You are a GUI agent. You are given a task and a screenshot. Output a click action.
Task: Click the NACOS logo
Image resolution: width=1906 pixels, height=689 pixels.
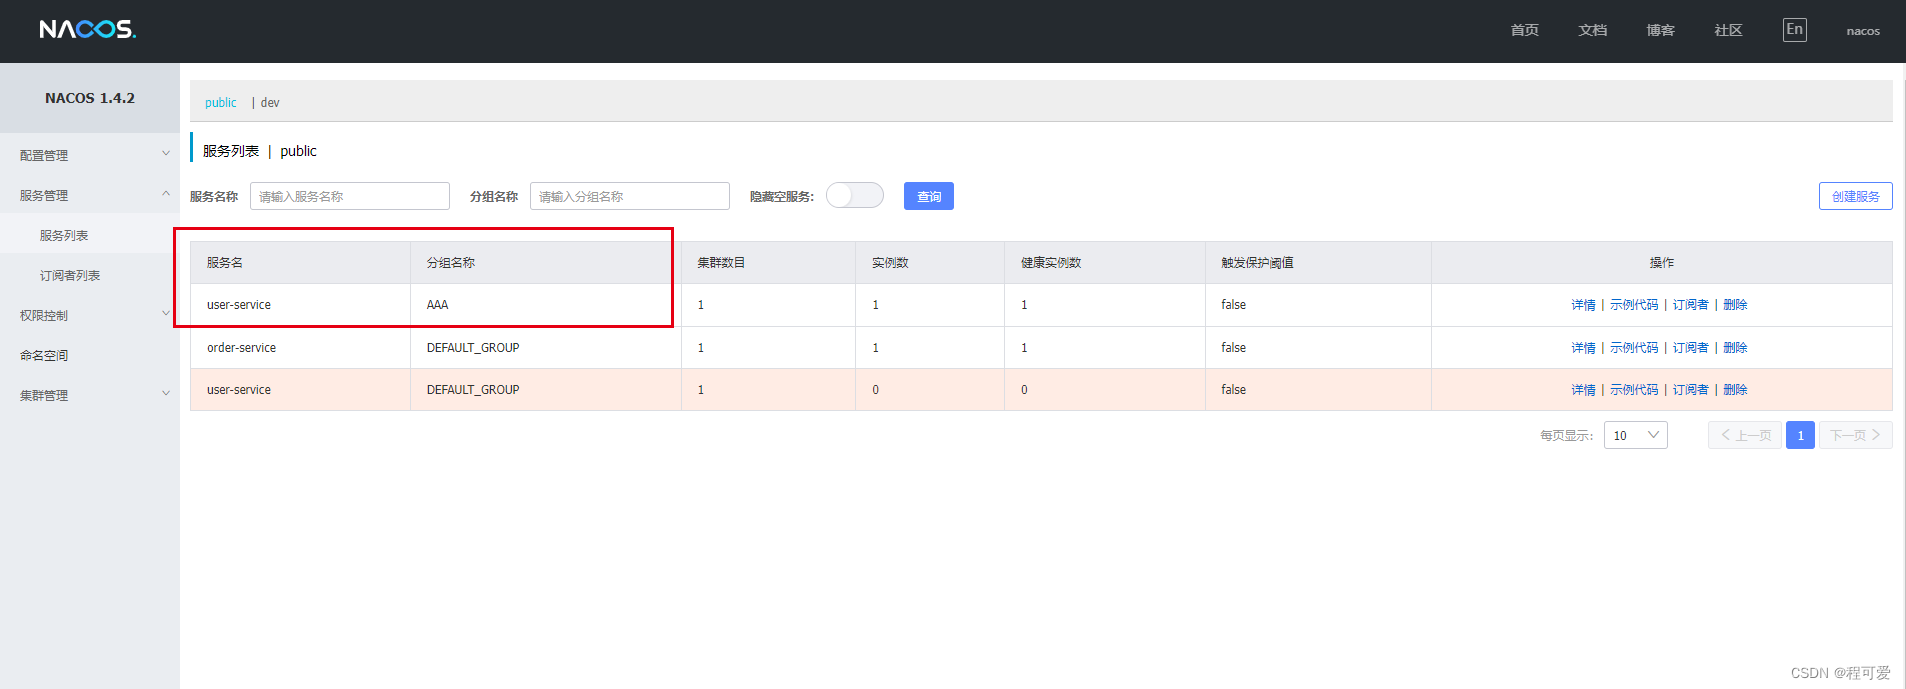click(88, 29)
